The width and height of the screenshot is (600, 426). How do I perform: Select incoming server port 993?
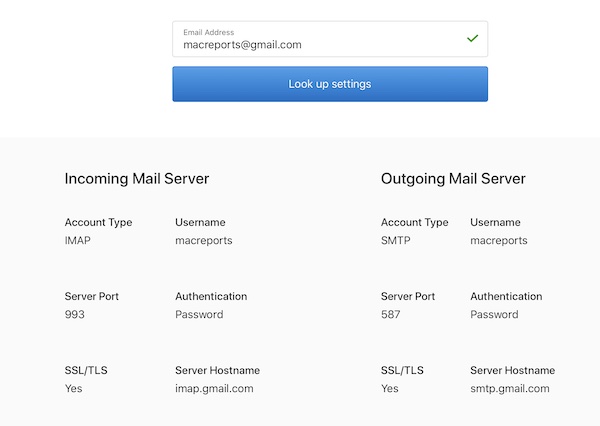(x=75, y=314)
